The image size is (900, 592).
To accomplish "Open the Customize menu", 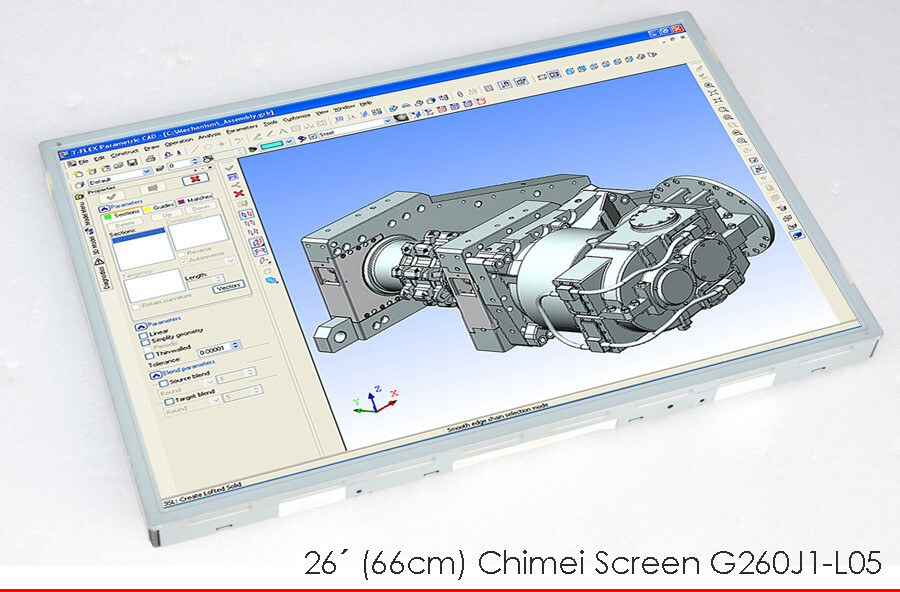I will (x=296, y=117).
